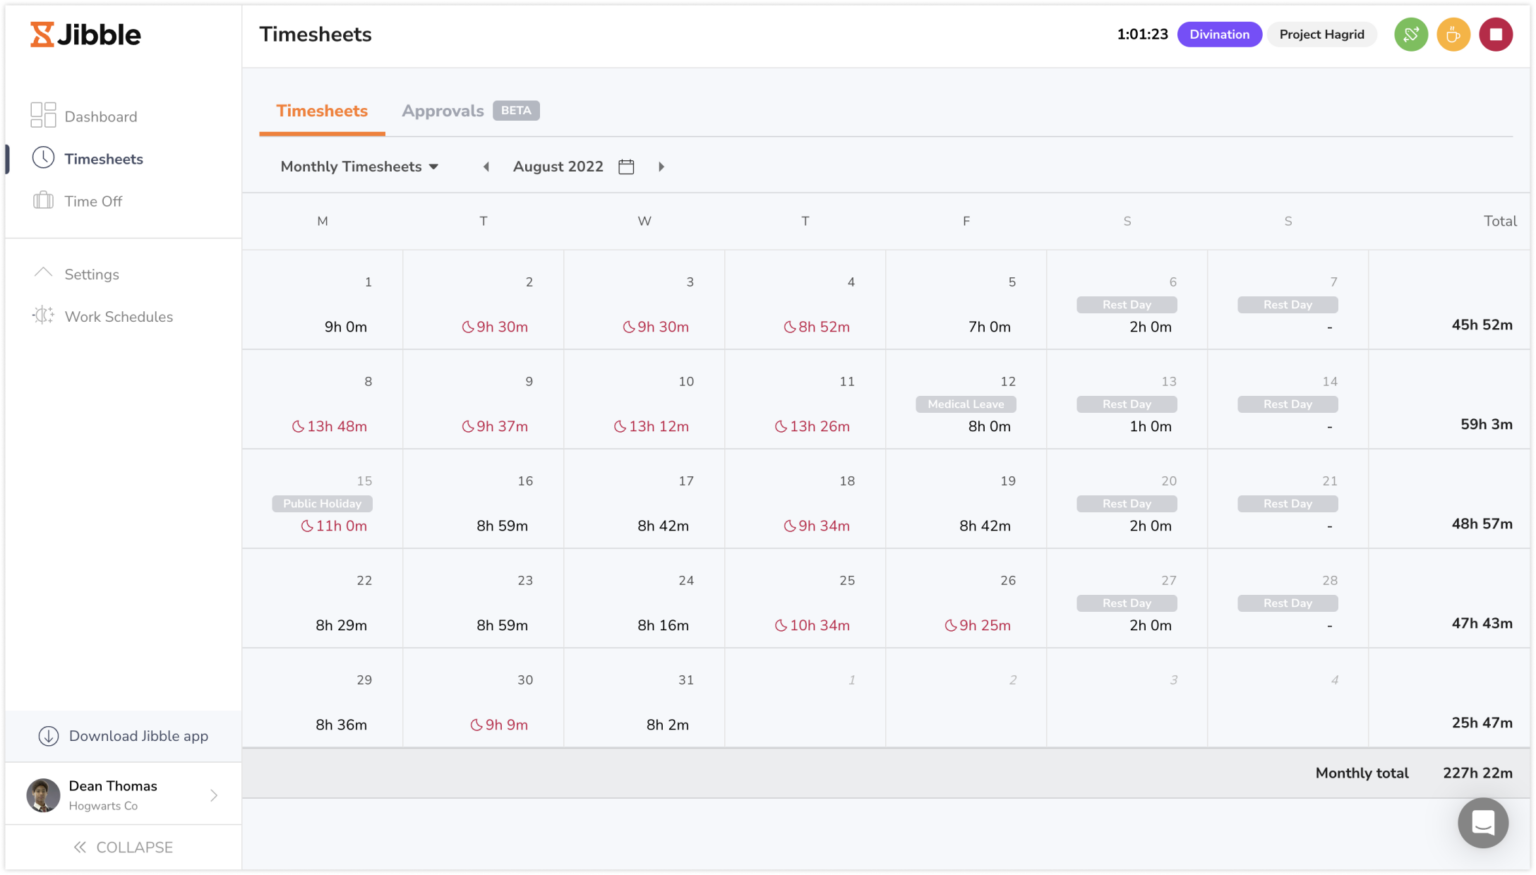Viewport: 1536px width, 875px height.
Task: Click Dean Thomas profile avatar
Action: pyautogui.click(x=43, y=794)
